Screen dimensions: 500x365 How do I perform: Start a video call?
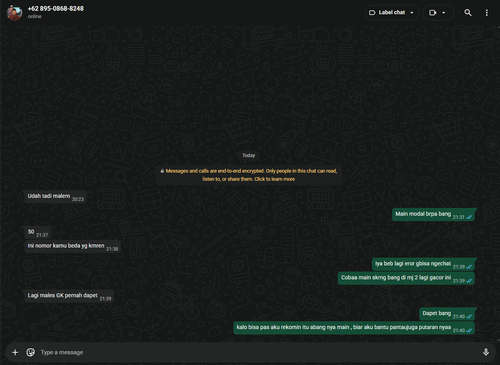tap(433, 13)
